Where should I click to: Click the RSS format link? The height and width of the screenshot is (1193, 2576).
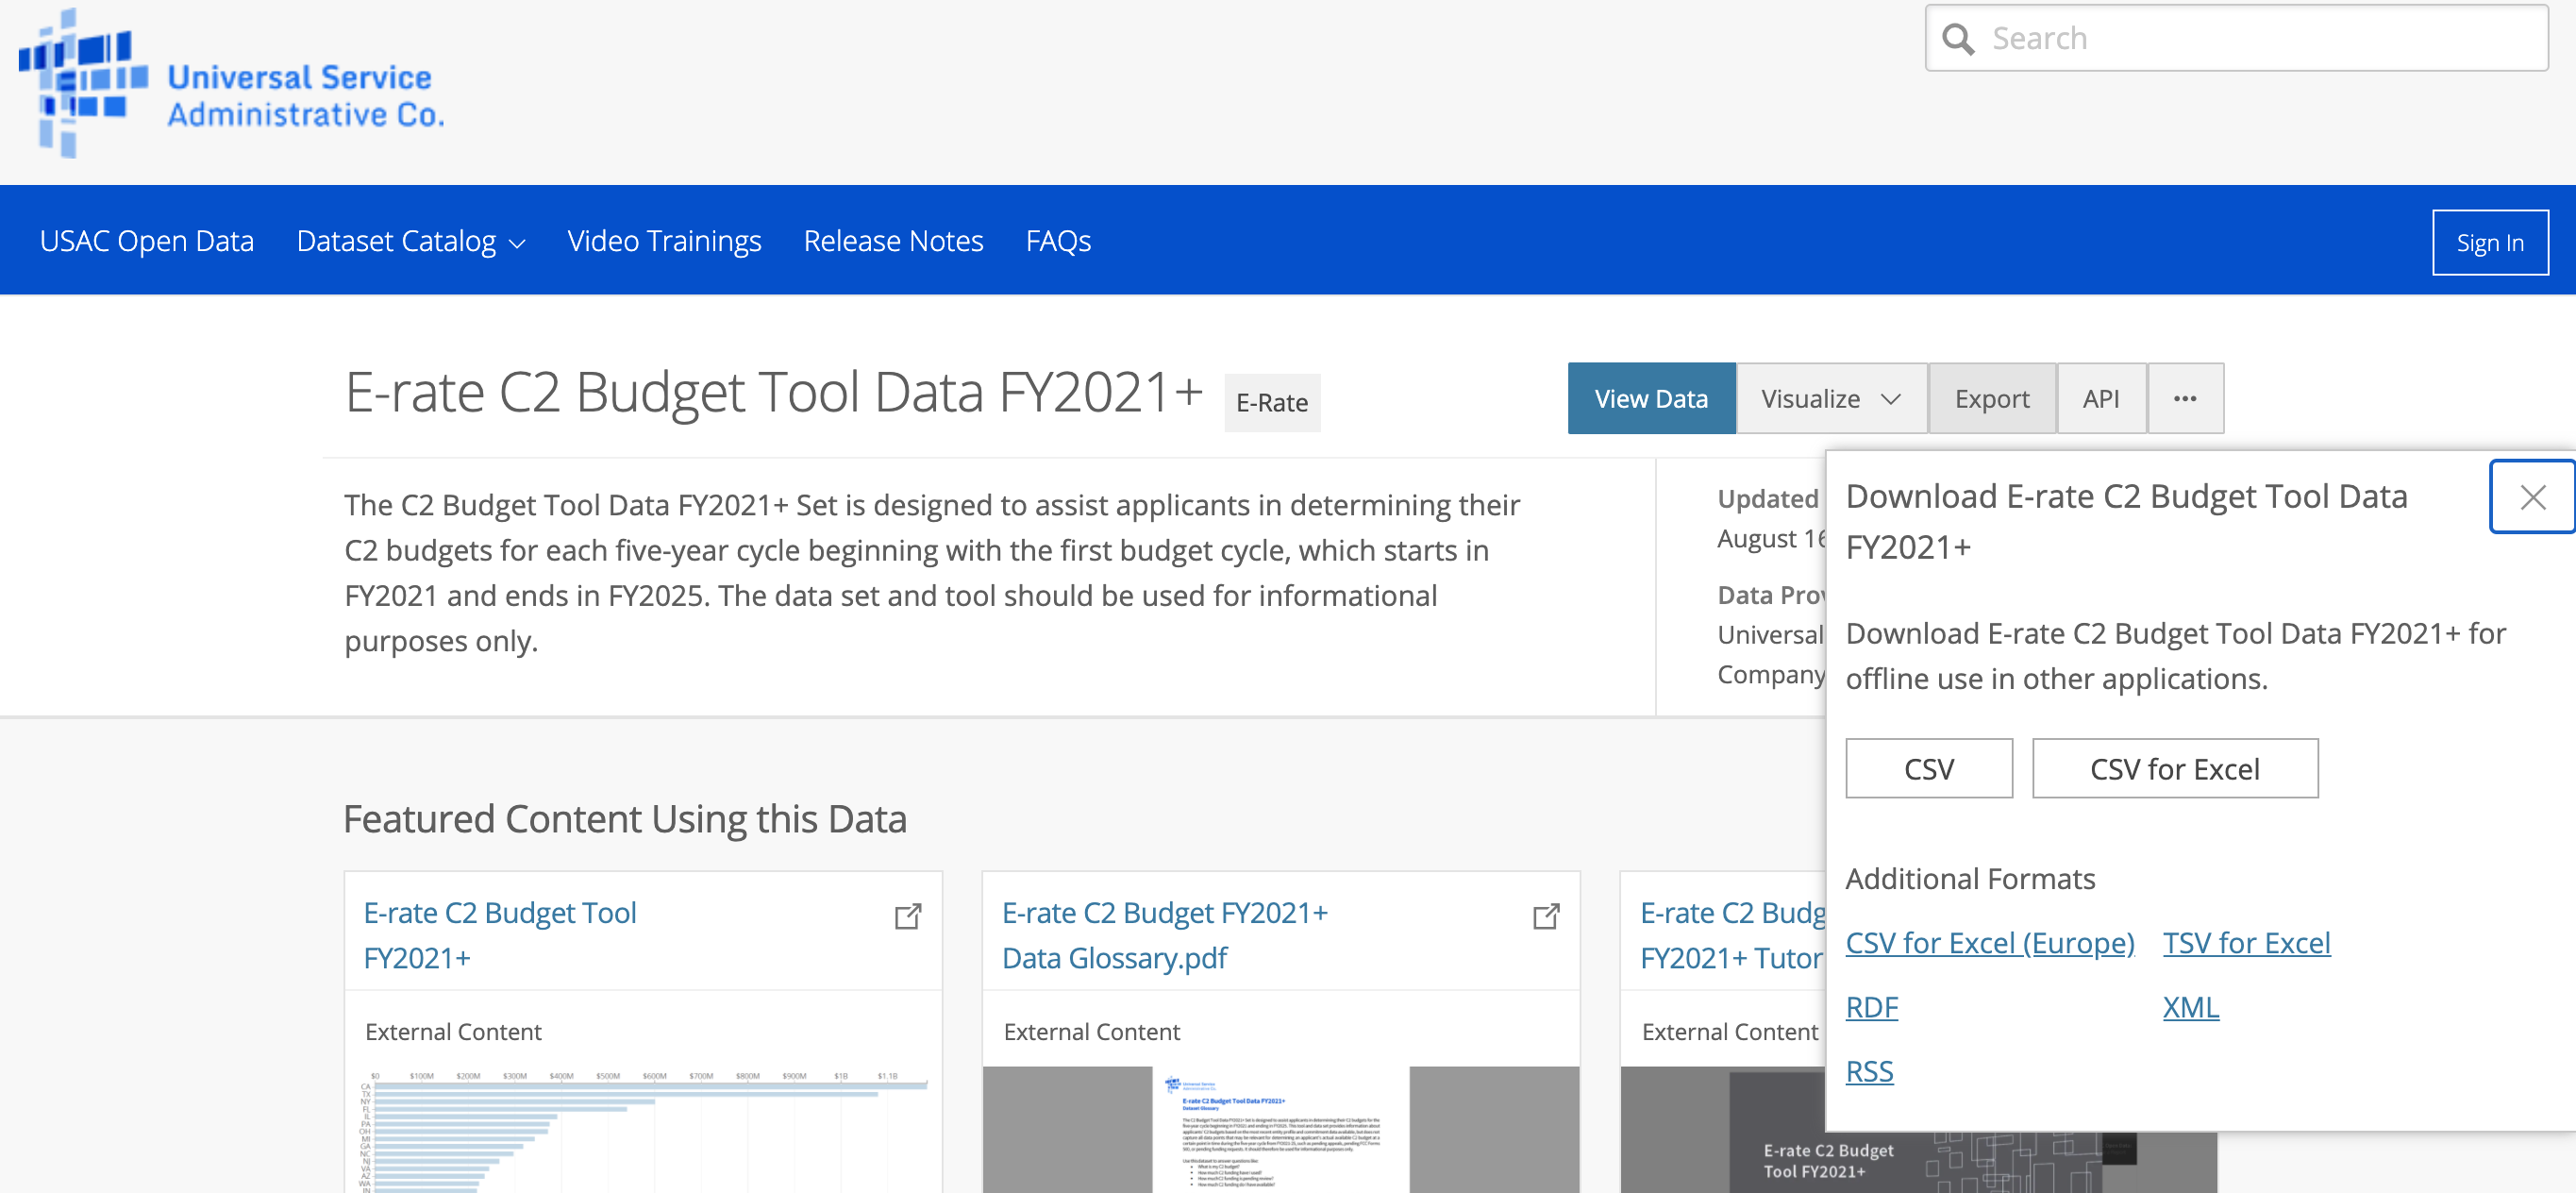[1869, 1071]
